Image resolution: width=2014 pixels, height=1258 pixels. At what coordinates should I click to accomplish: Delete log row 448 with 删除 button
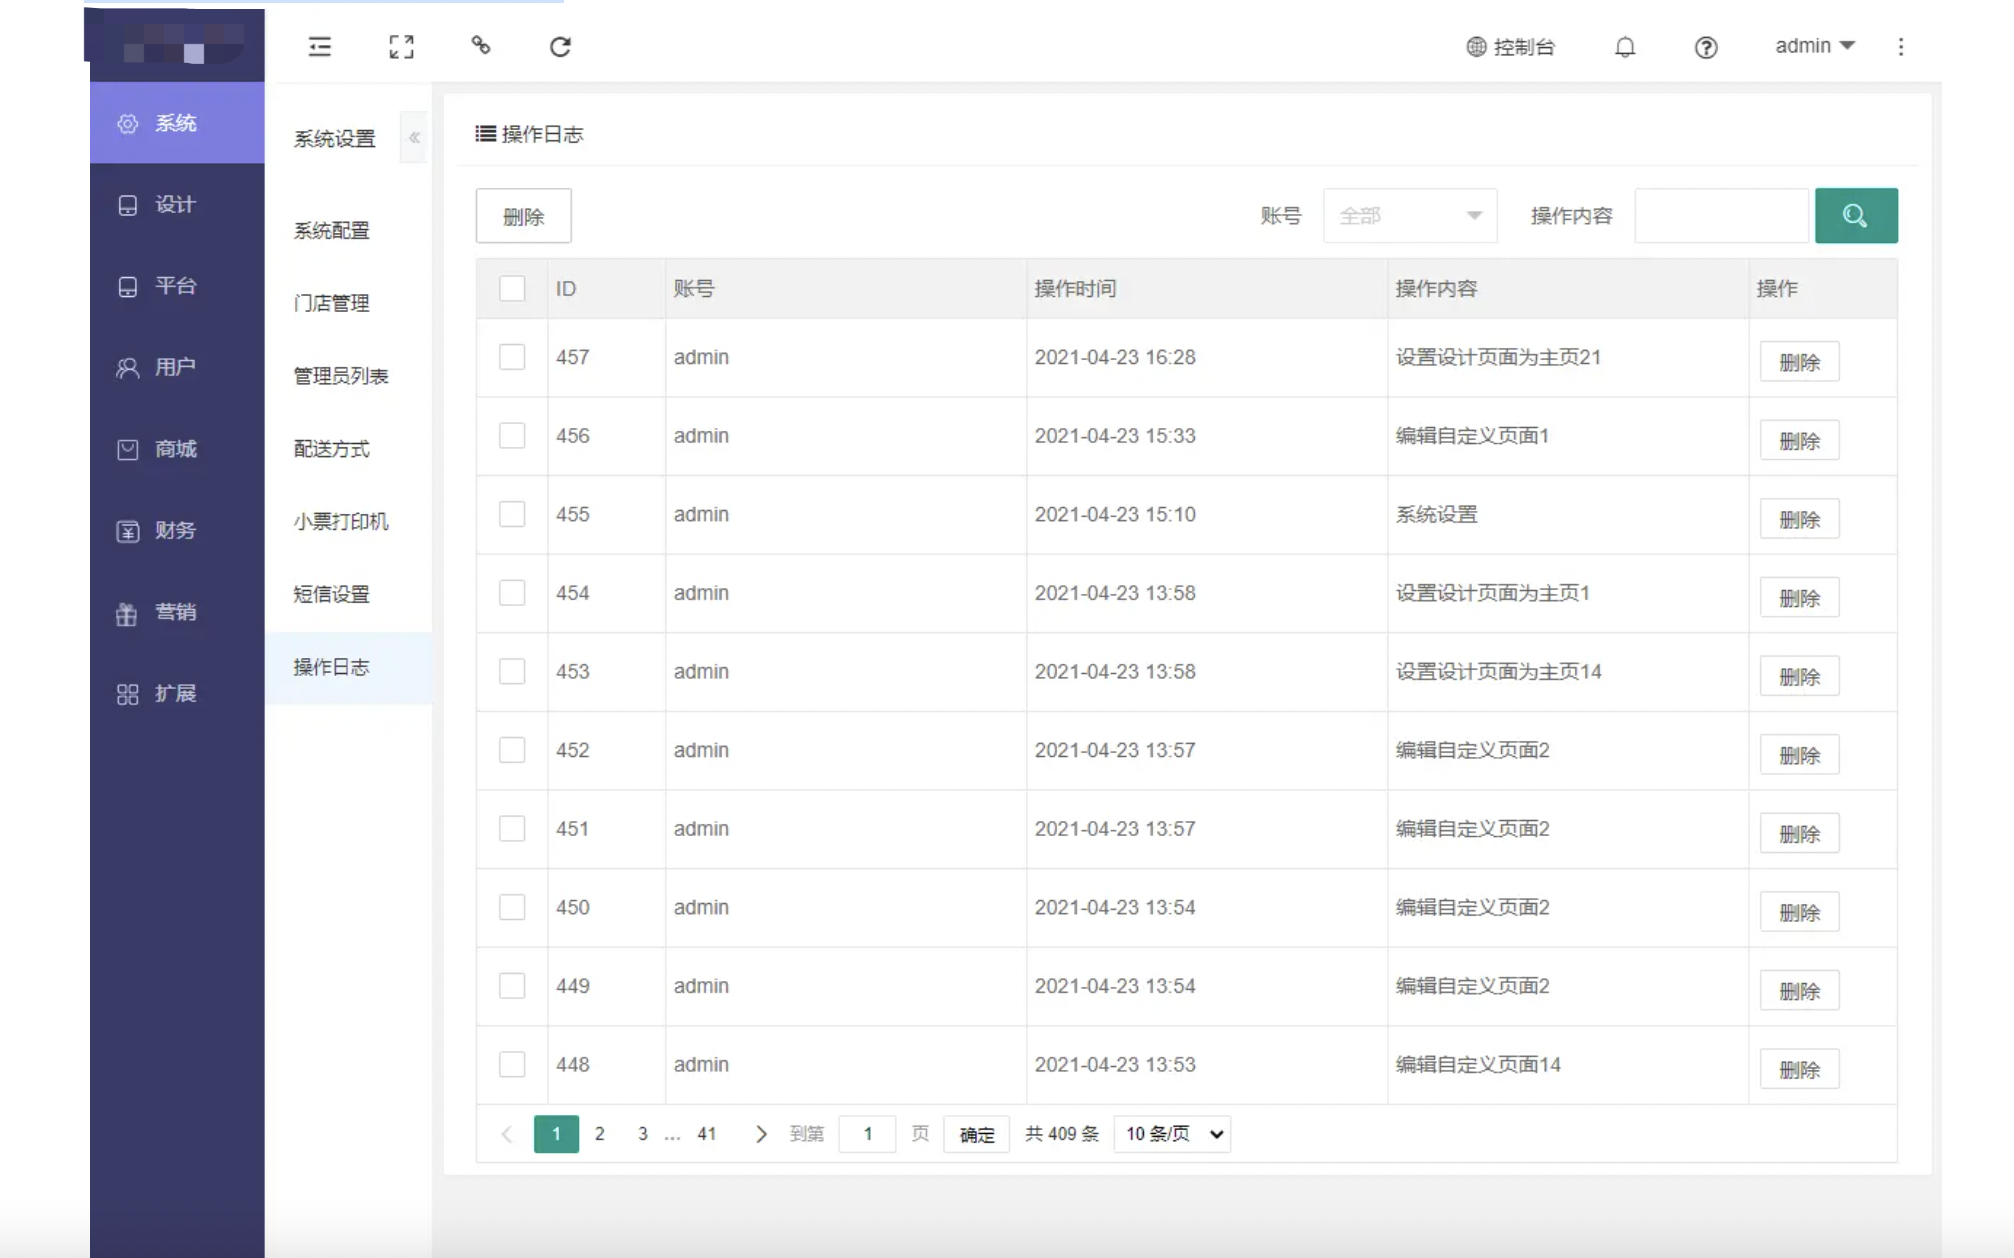point(1799,1069)
